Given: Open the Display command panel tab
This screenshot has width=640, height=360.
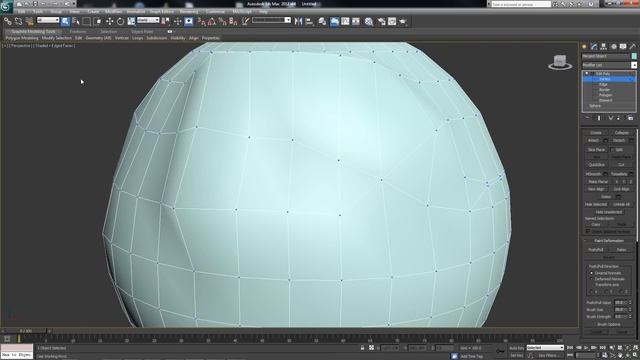Looking at the screenshot, I should [x=623, y=47].
